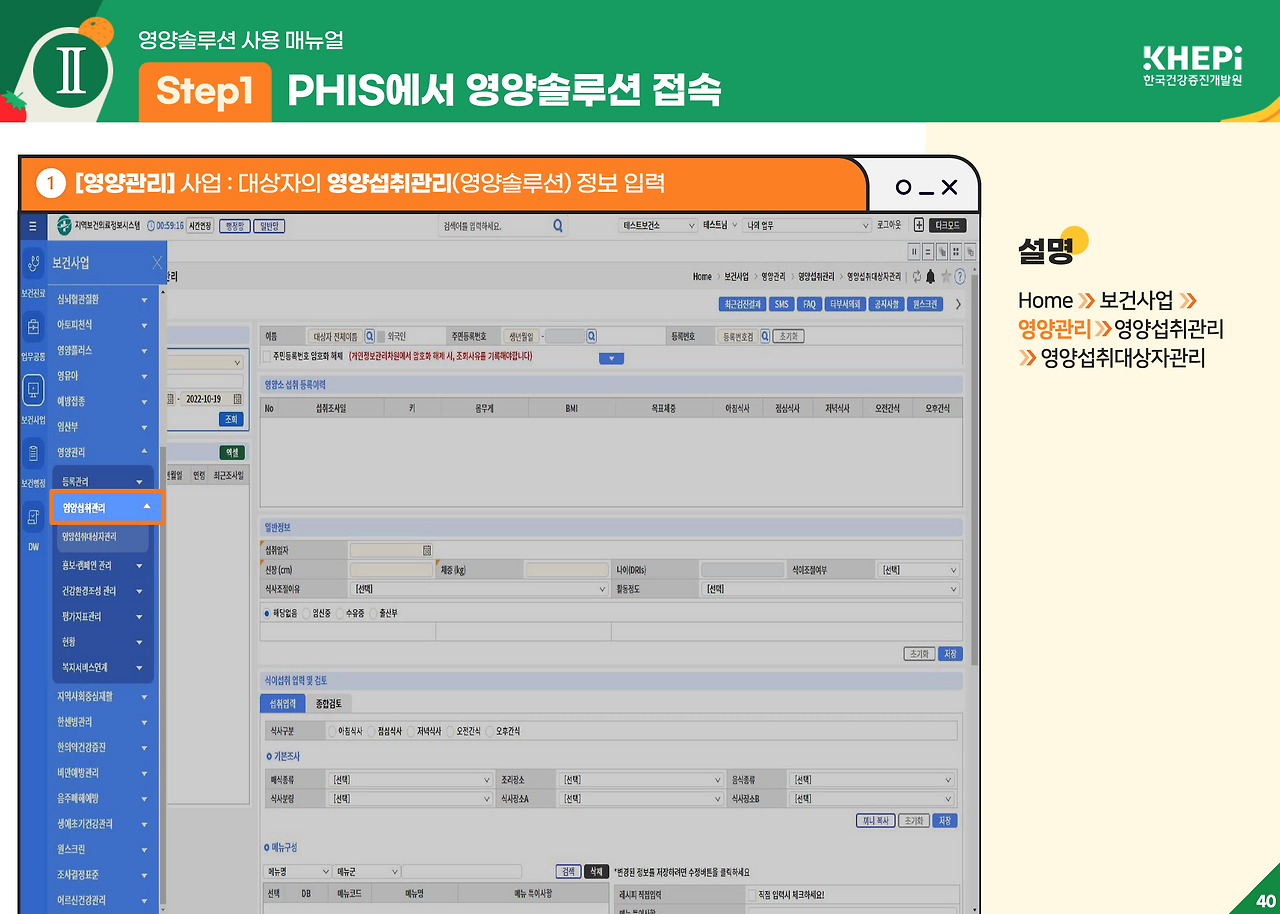Select the 해당없음 radio button
The height and width of the screenshot is (914, 1280).
click(x=266, y=614)
